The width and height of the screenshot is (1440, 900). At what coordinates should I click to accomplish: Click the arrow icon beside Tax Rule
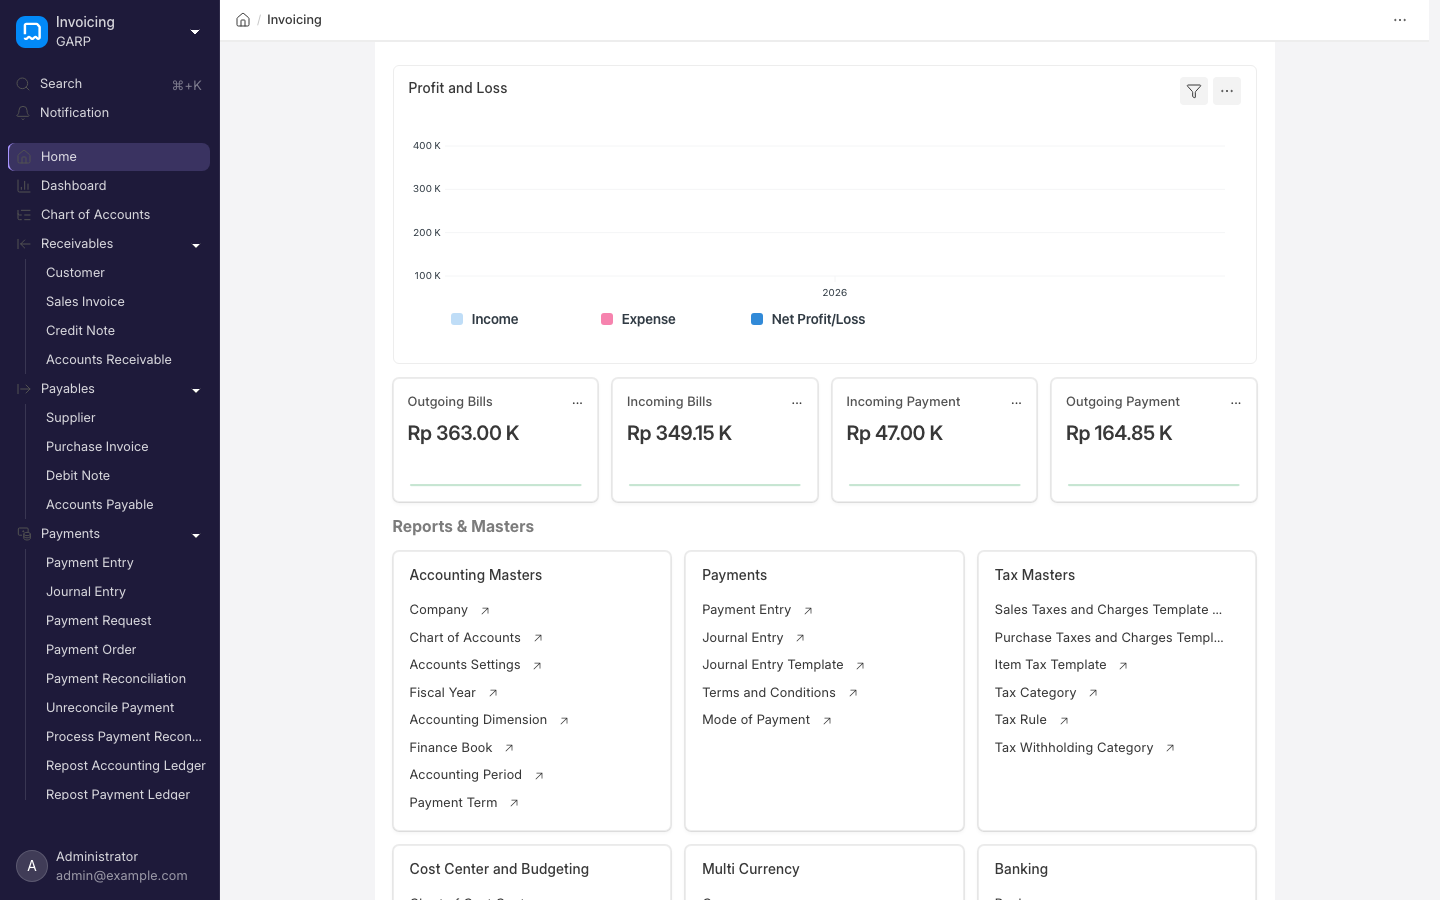coord(1064,721)
